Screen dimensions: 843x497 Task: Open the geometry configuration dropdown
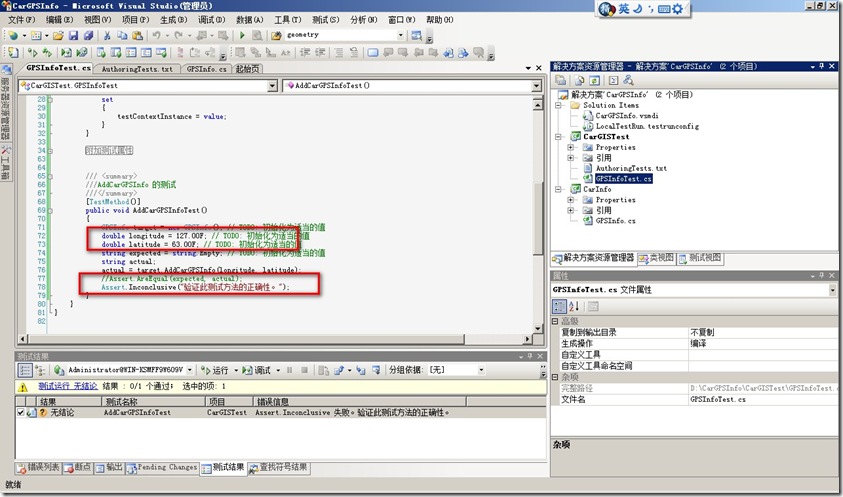(401, 35)
